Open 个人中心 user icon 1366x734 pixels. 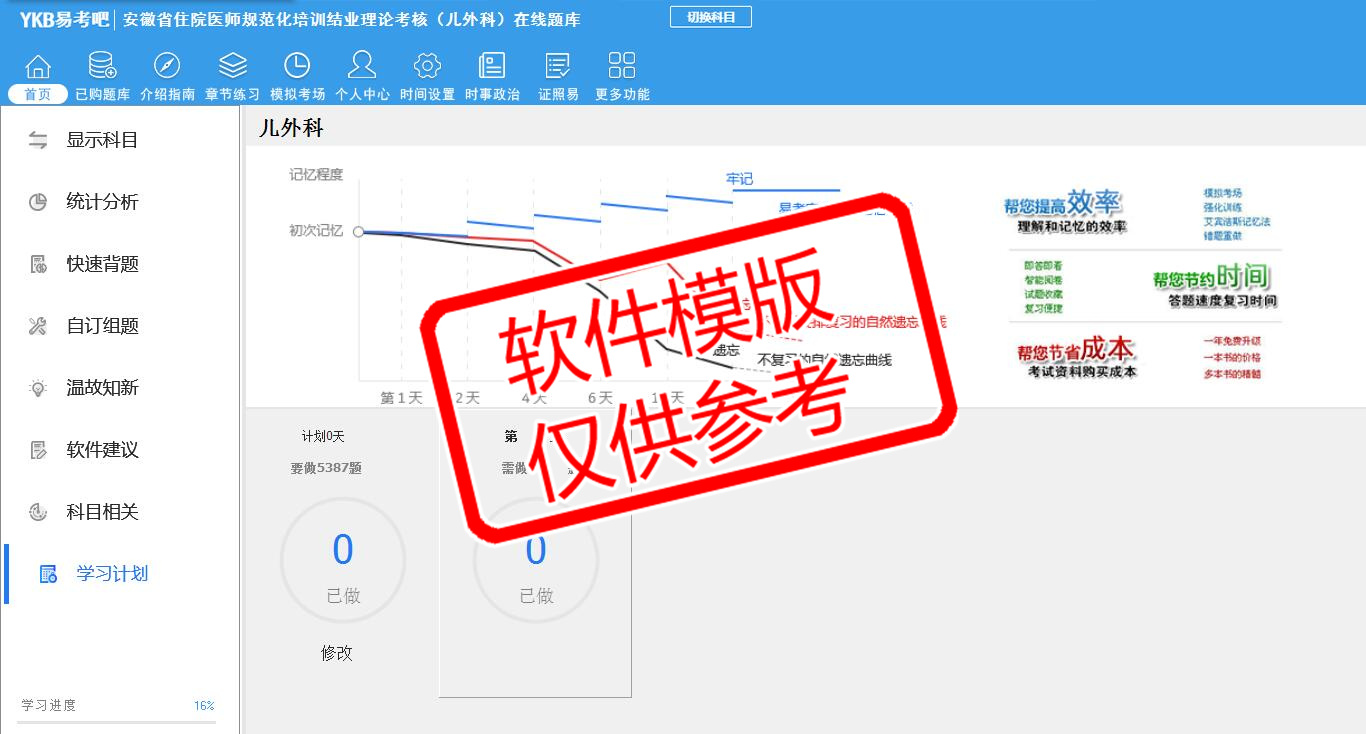pos(362,67)
